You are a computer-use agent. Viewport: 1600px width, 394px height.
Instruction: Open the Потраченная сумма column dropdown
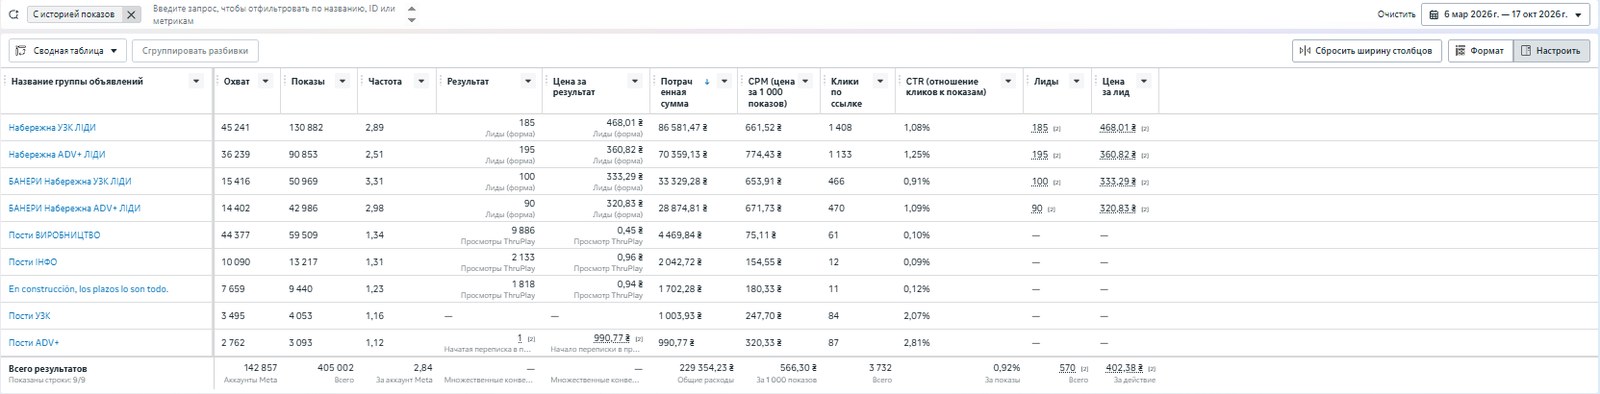tap(724, 82)
